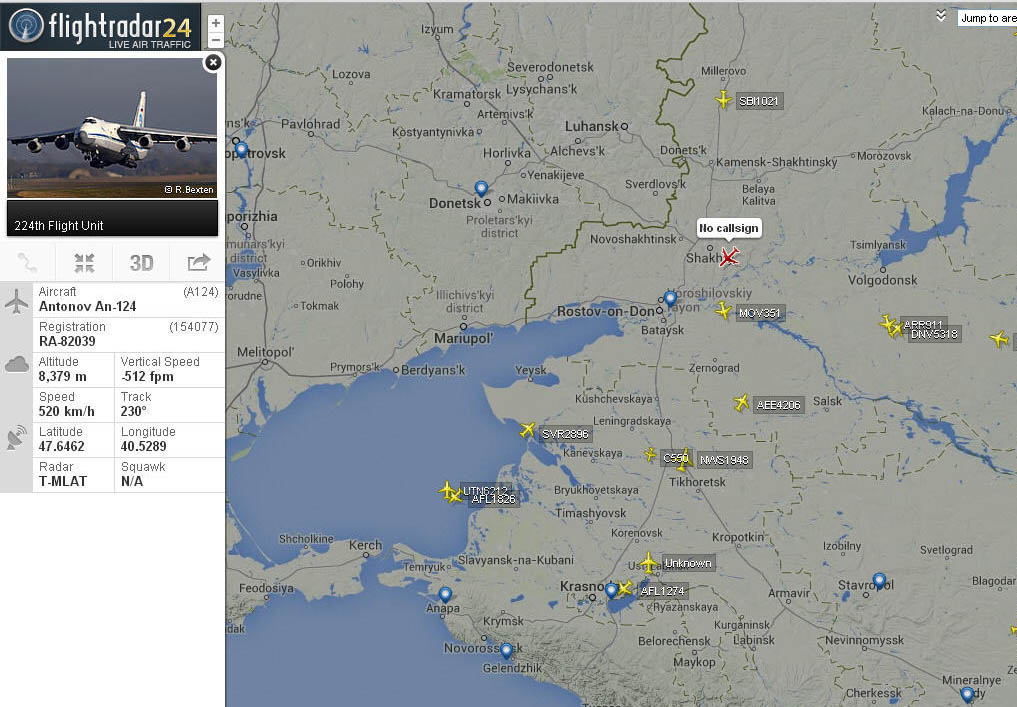1017x707 pixels.
Task: Open the flight route icon in panel
Action: click(27, 263)
